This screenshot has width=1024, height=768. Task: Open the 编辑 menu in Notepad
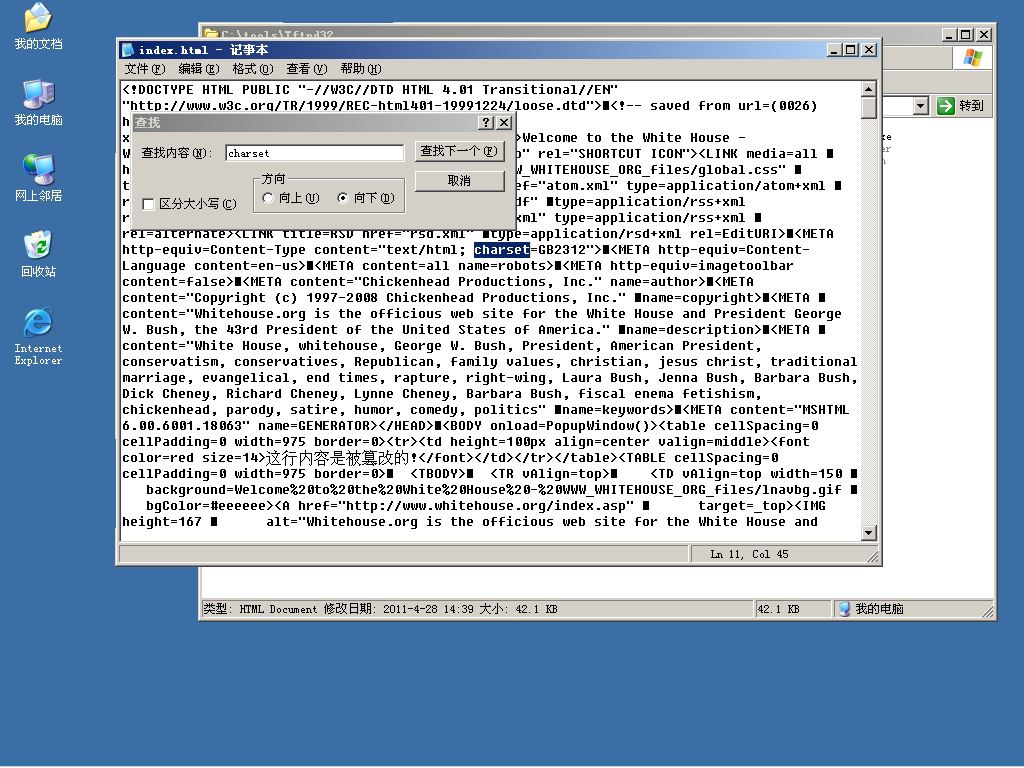tap(199, 69)
